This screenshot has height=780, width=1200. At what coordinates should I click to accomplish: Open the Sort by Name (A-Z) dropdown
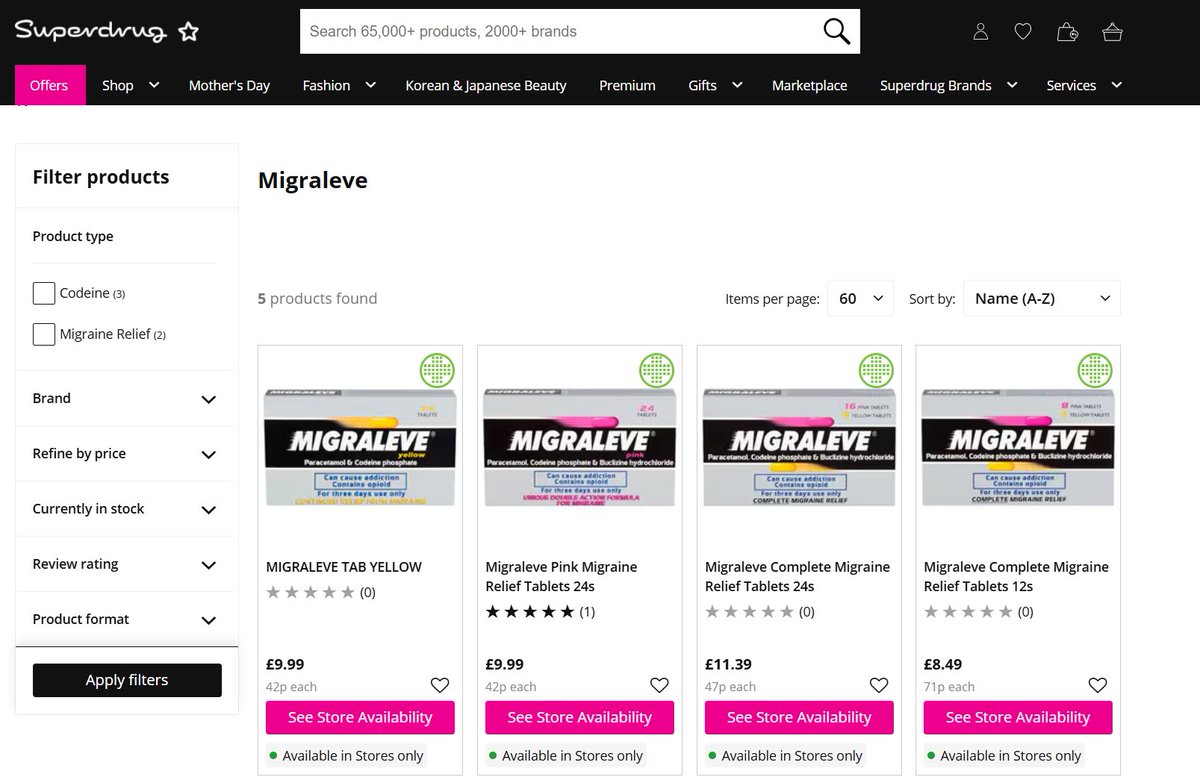[x=1042, y=298]
